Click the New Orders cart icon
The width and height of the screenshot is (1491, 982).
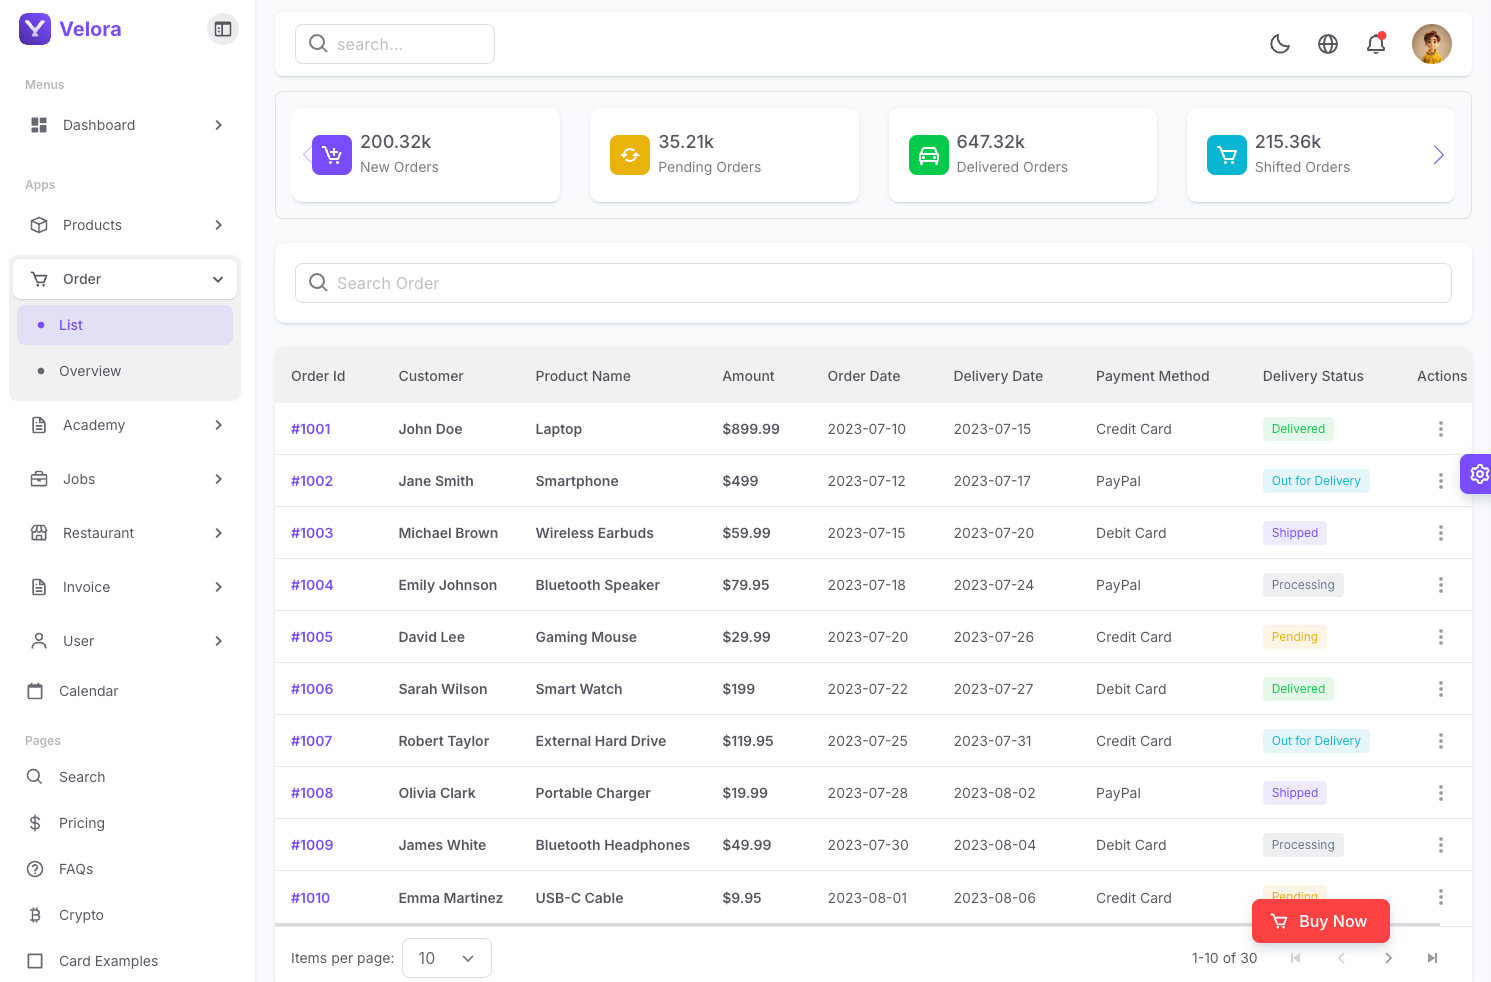[332, 155]
